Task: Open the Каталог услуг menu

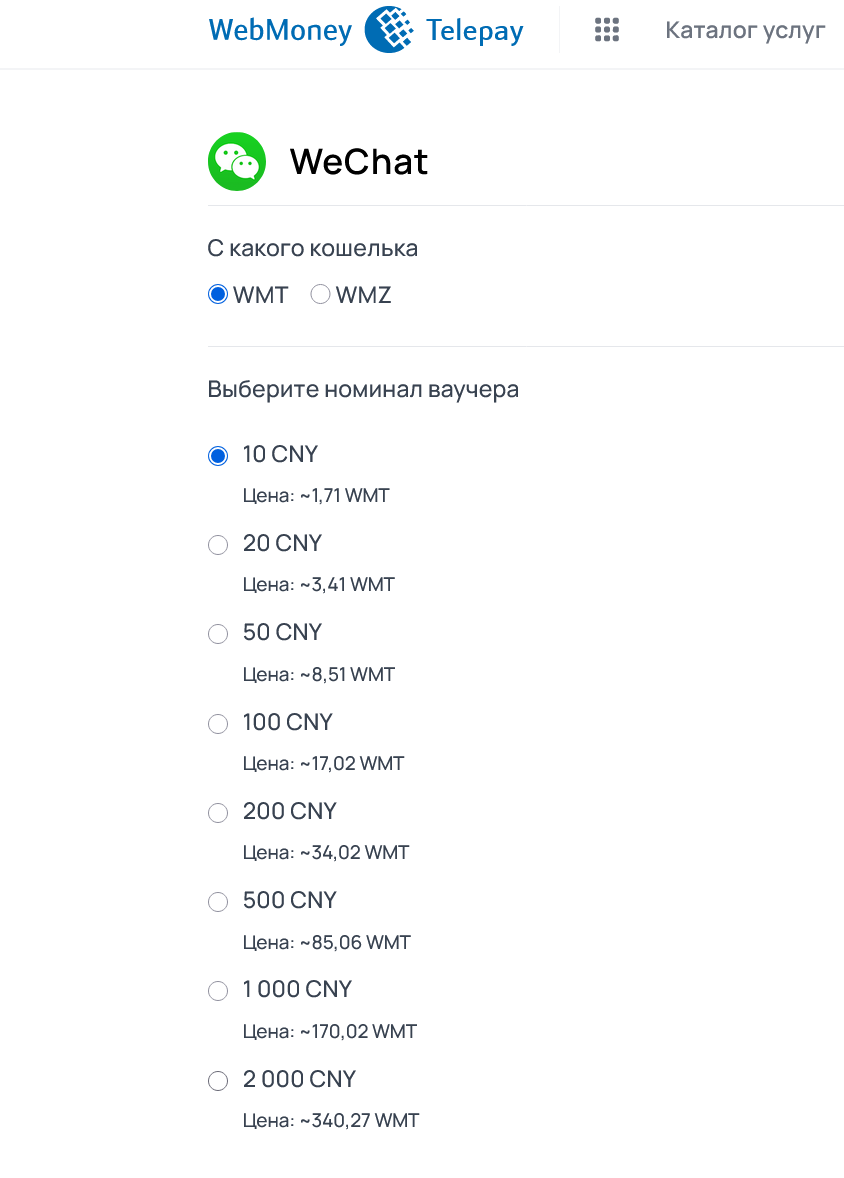Action: tap(745, 30)
